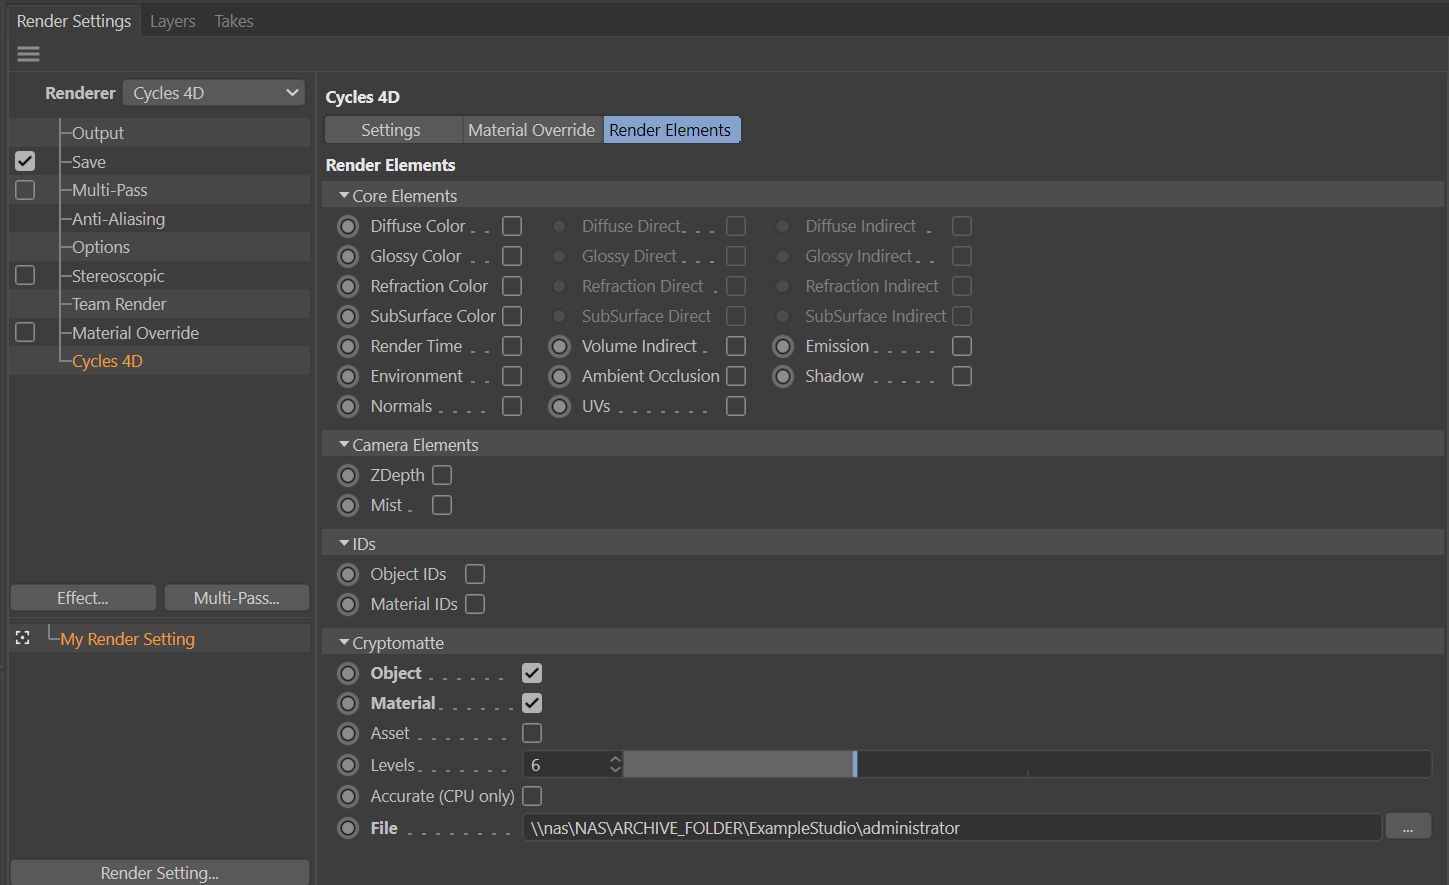Click the Levels number field showing 6
The height and width of the screenshot is (885, 1449).
click(566, 765)
